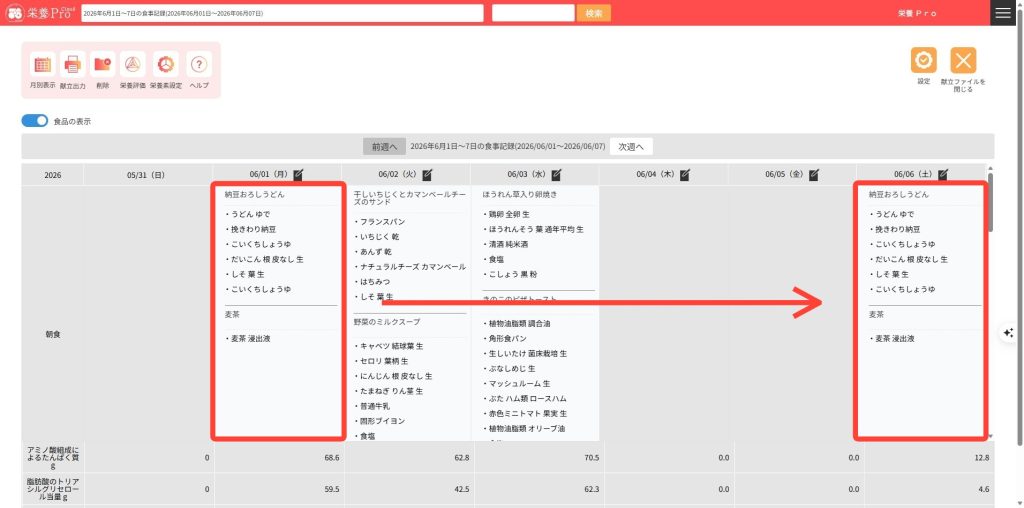Click the protein value 68.6

tap(332, 458)
